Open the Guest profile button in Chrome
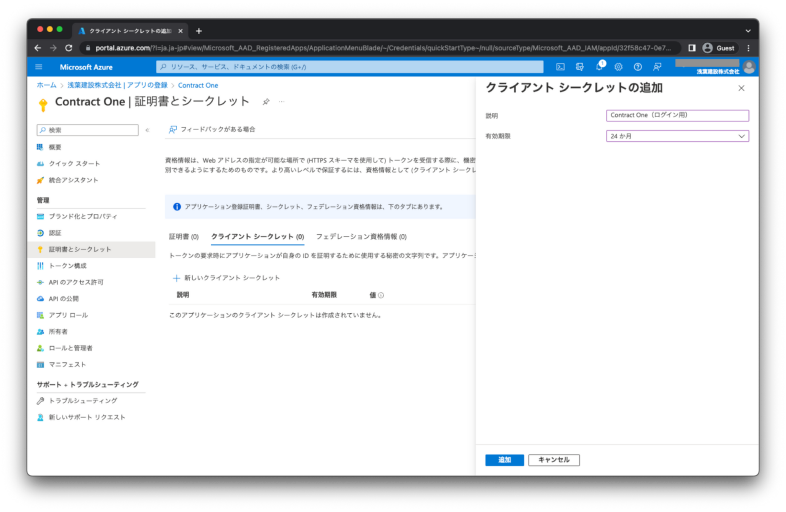 tap(719, 48)
